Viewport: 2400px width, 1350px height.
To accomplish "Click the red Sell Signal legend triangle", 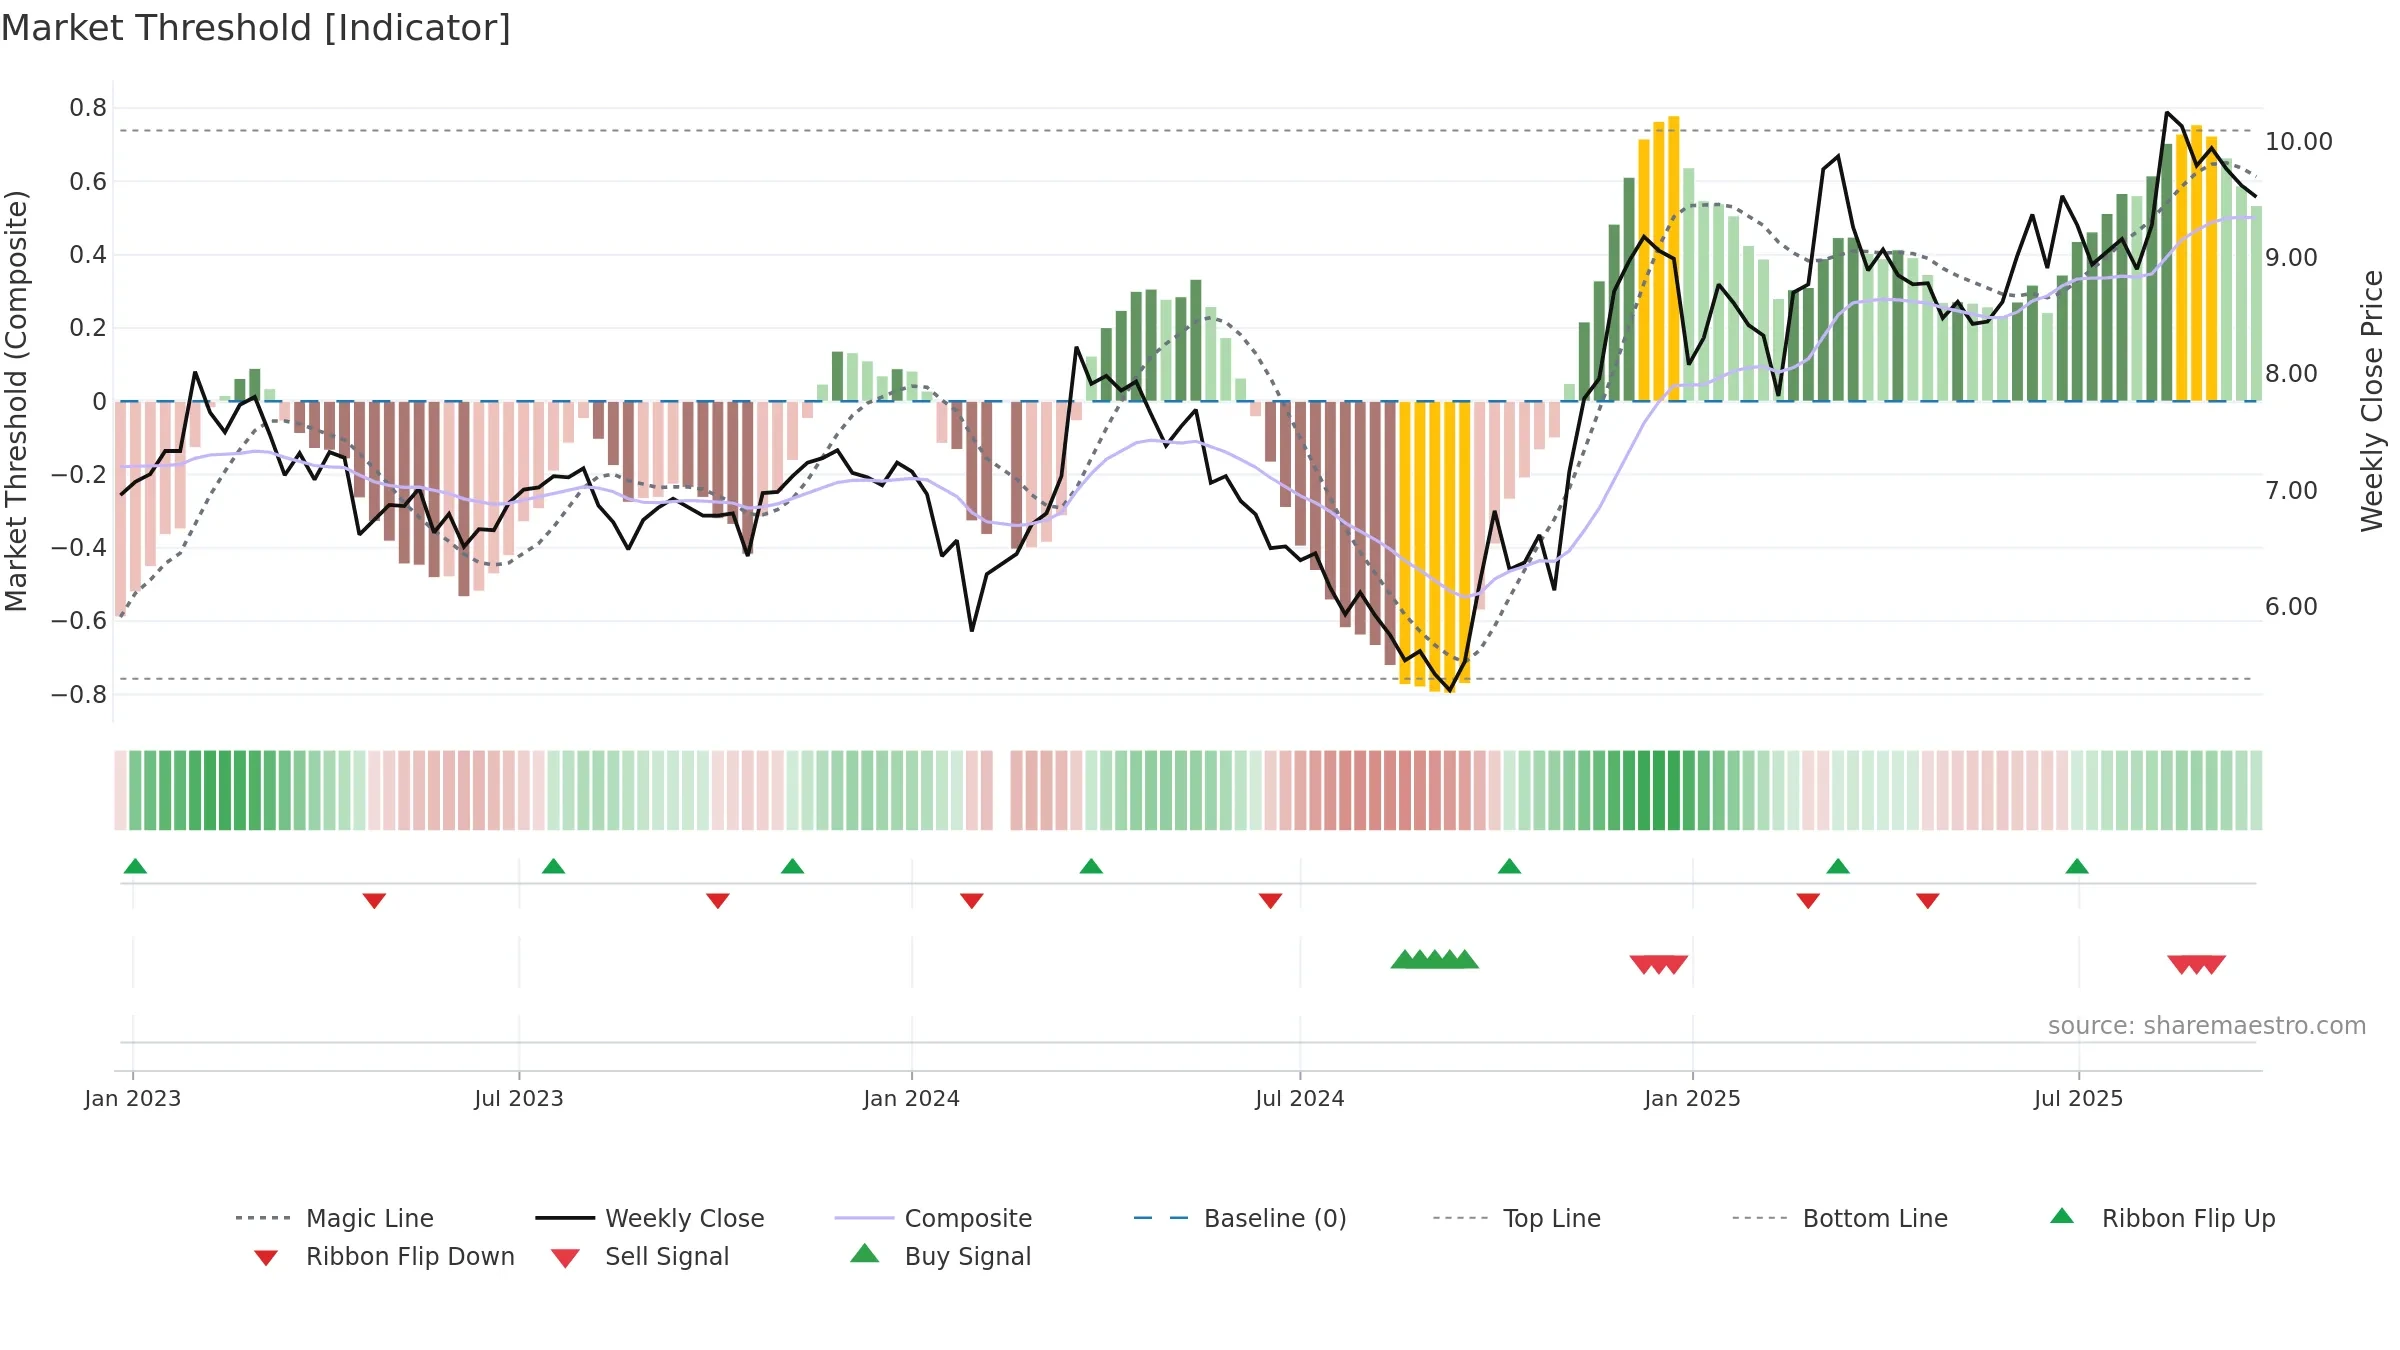I will click(565, 1258).
